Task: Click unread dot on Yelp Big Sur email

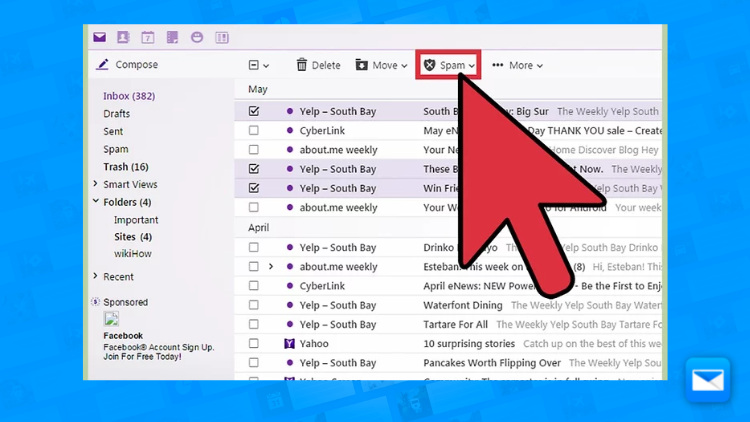Action: pos(289,111)
